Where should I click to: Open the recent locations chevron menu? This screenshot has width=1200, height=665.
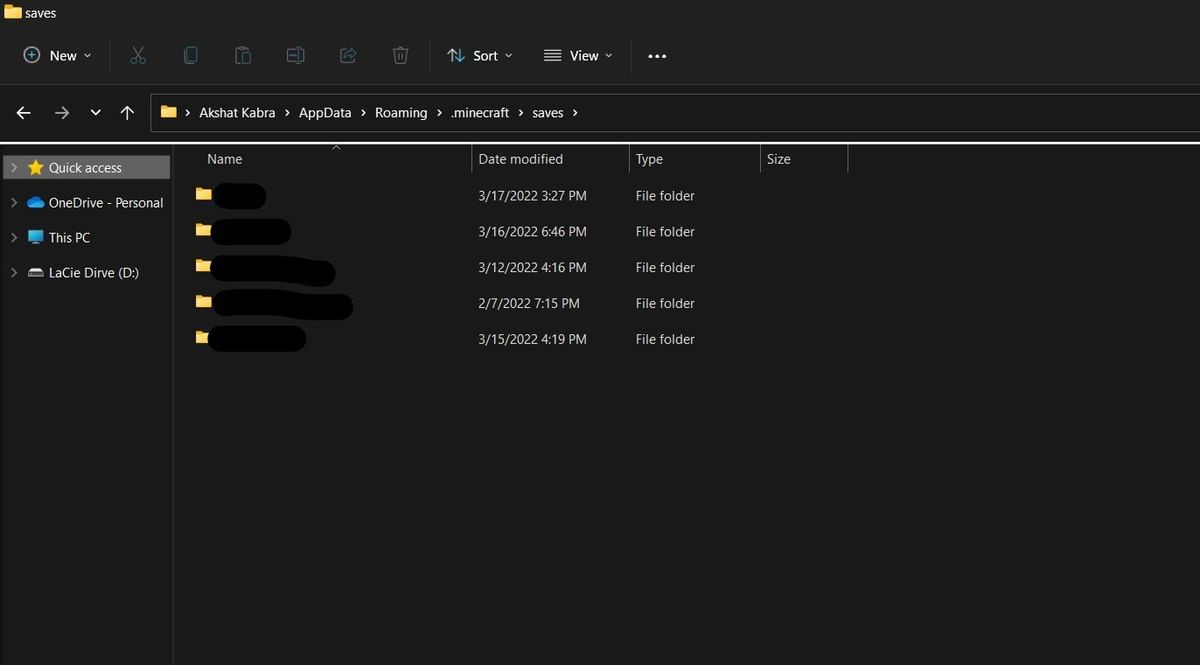pos(95,112)
